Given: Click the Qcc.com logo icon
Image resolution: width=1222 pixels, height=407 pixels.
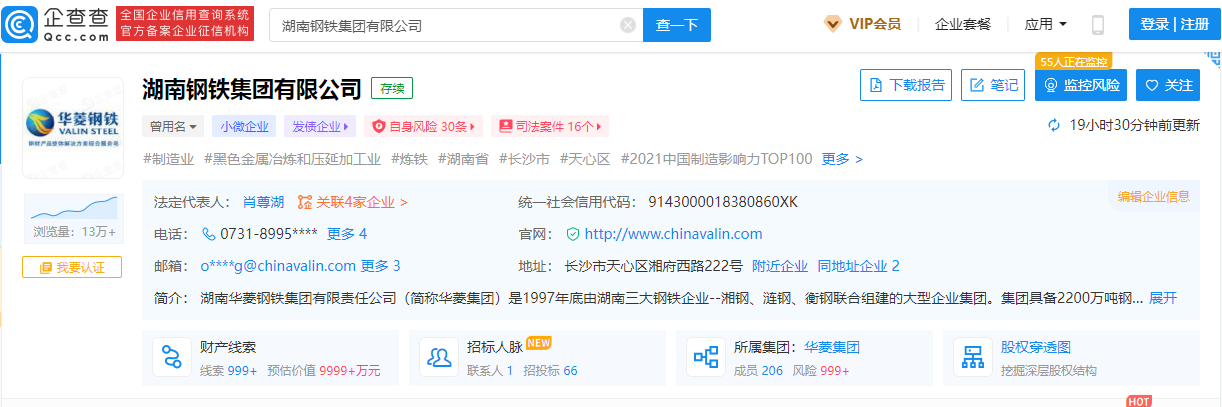Looking at the screenshot, I should click(22, 24).
